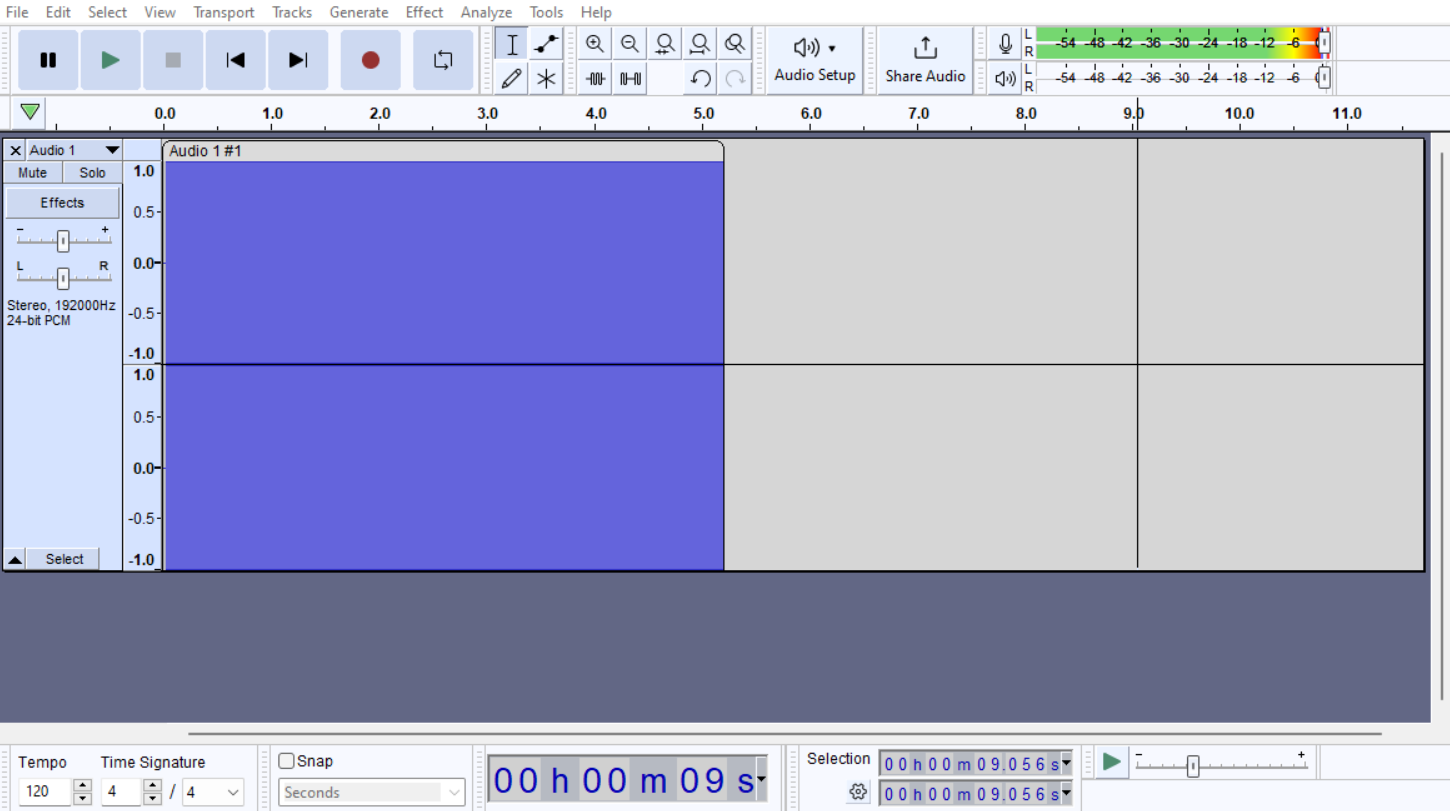Fit selection to width zoom icon

(x=665, y=44)
